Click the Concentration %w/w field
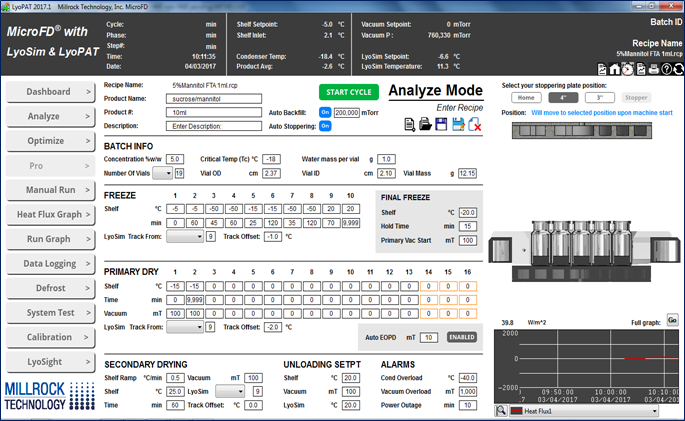The height and width of the screenshot is (421, 685). click(x=175, y=159)
